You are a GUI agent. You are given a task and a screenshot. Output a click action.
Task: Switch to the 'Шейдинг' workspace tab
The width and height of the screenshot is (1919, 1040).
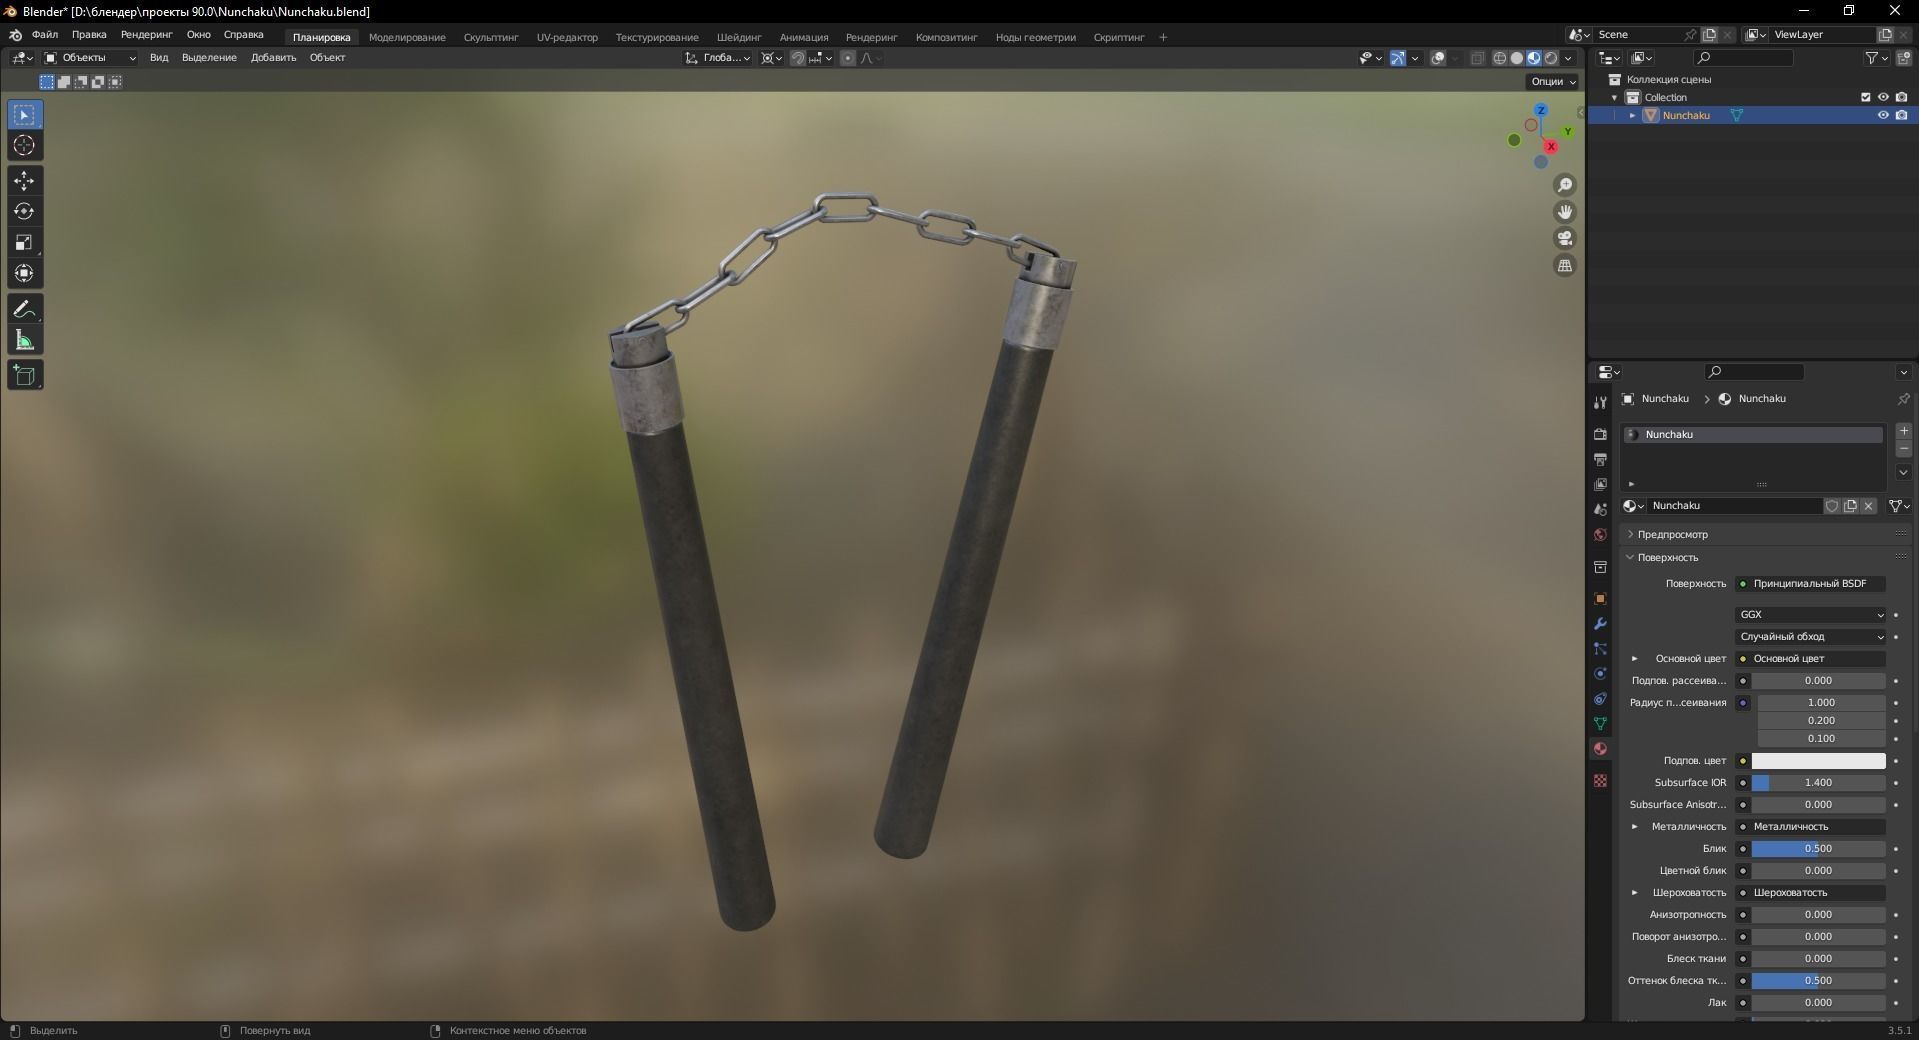coord(739,37)
